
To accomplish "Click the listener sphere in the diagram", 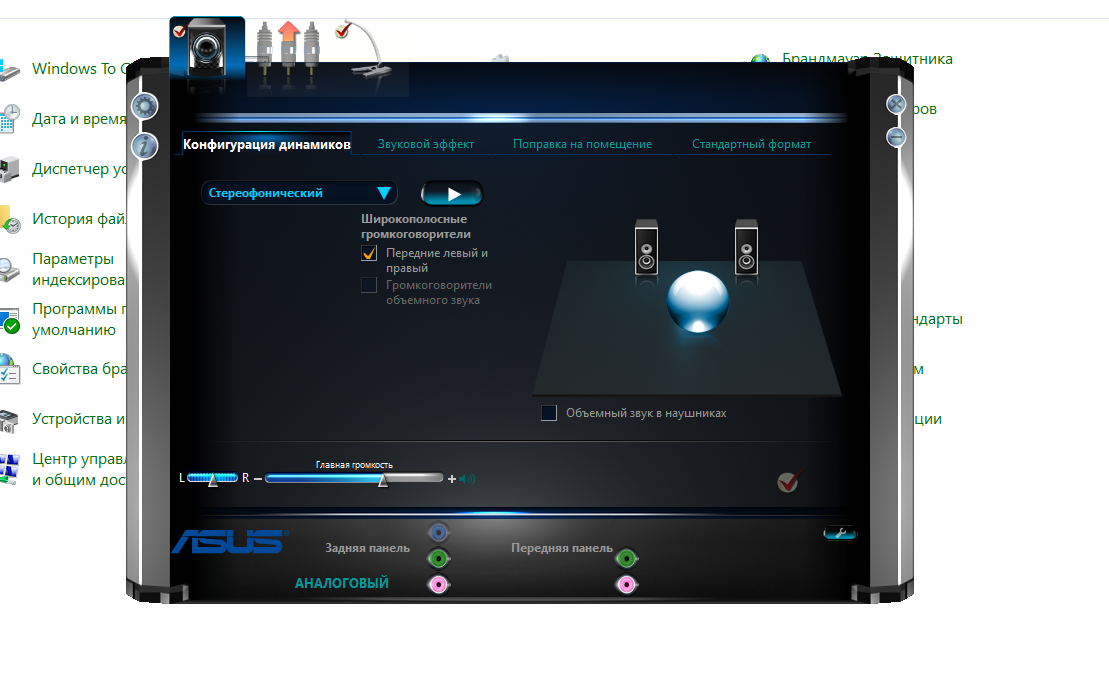I will (x=698, y=301).
